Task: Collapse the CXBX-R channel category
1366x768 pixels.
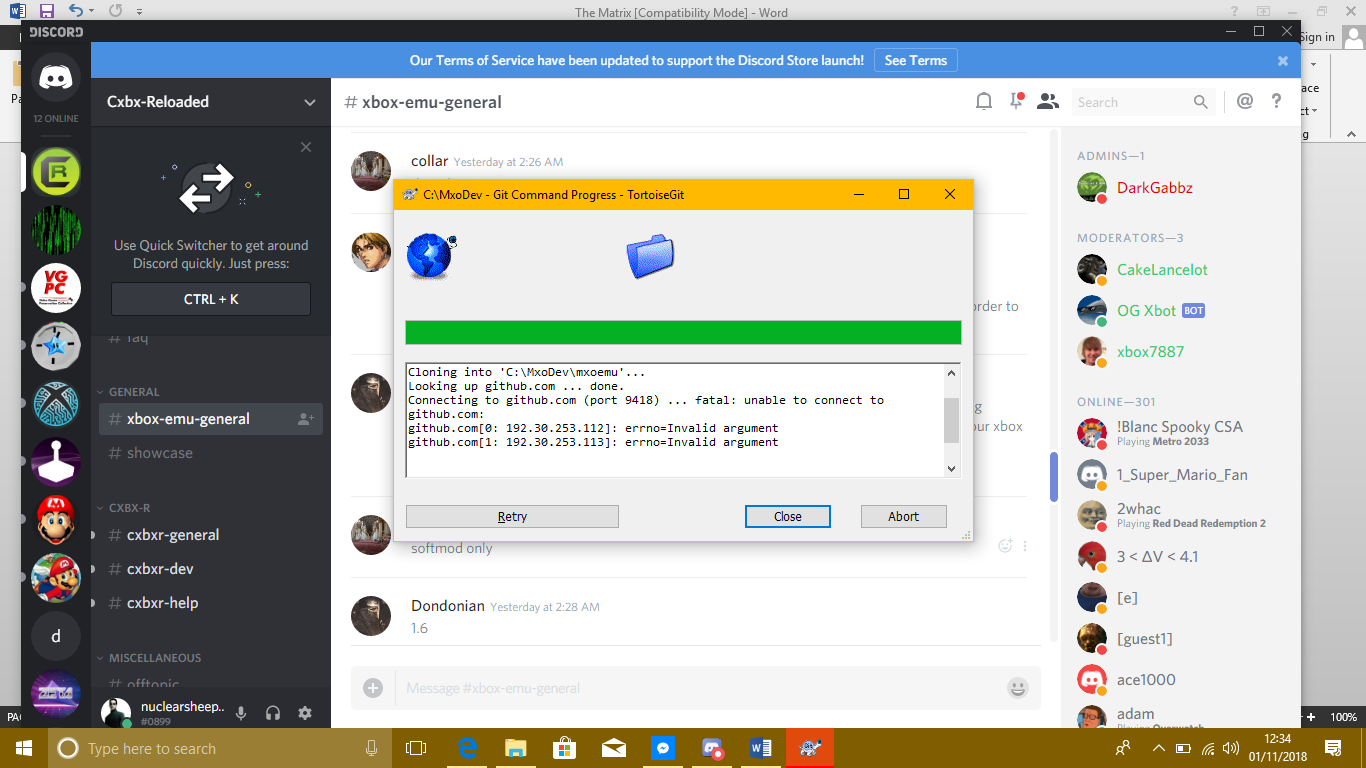Action: click(129, 508)
